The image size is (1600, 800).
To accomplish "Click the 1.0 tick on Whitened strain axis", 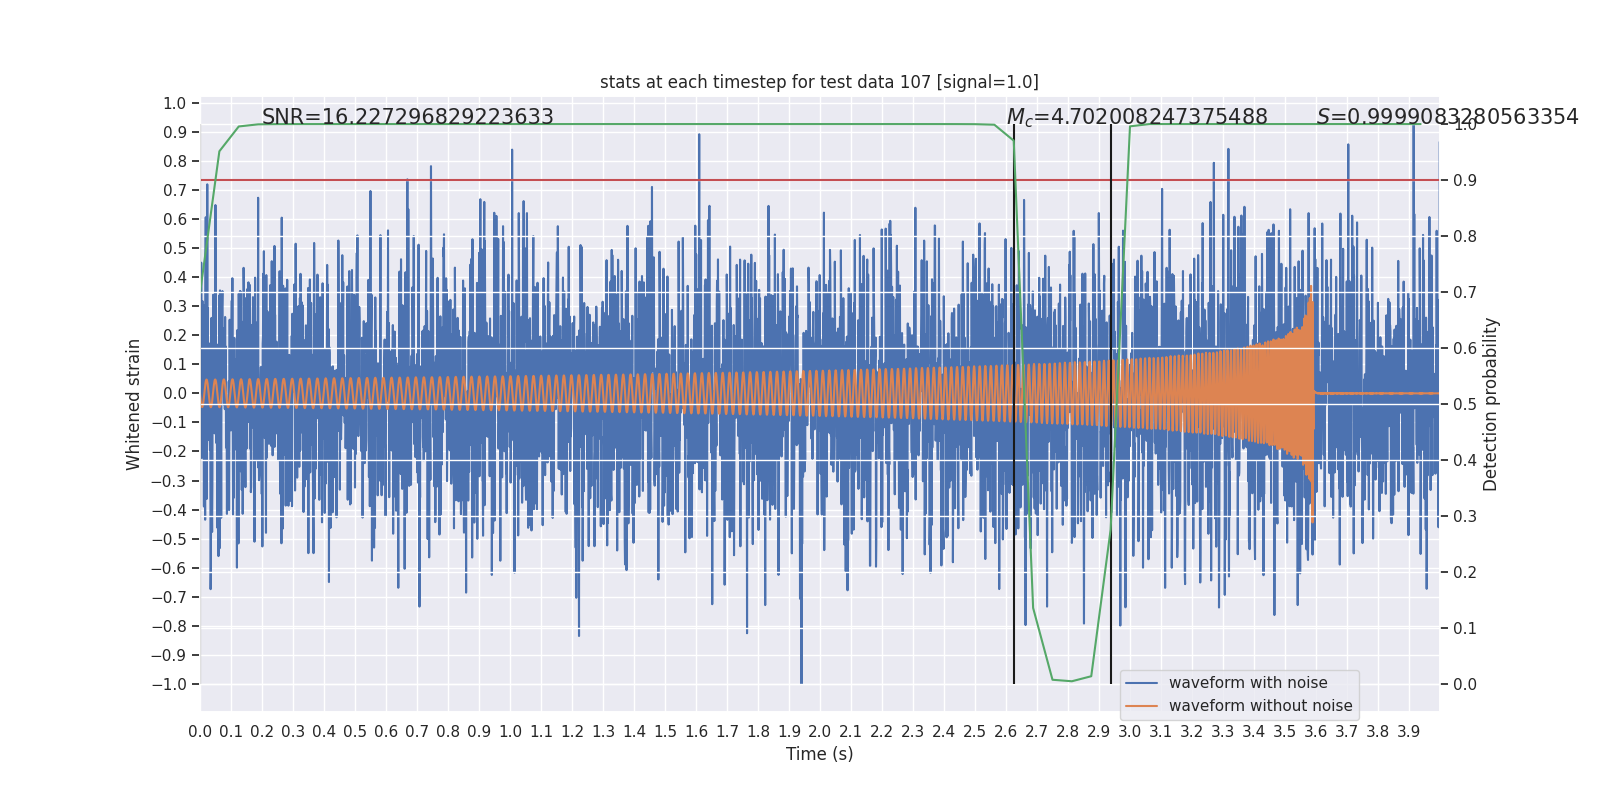I will pos(175,104).
